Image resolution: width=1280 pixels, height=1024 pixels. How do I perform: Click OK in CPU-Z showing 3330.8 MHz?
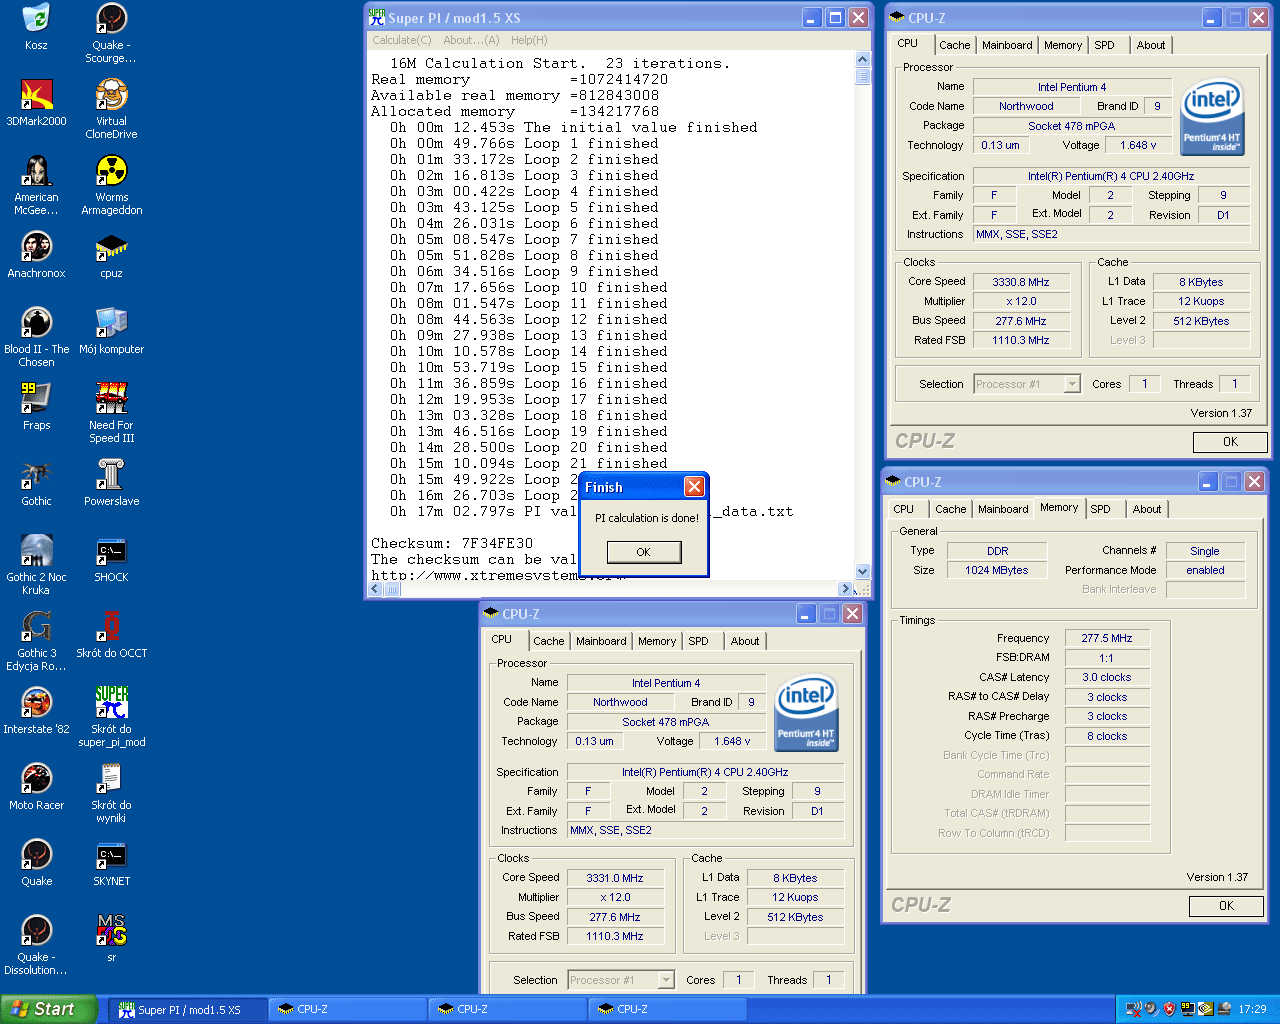coord(1230,442)
